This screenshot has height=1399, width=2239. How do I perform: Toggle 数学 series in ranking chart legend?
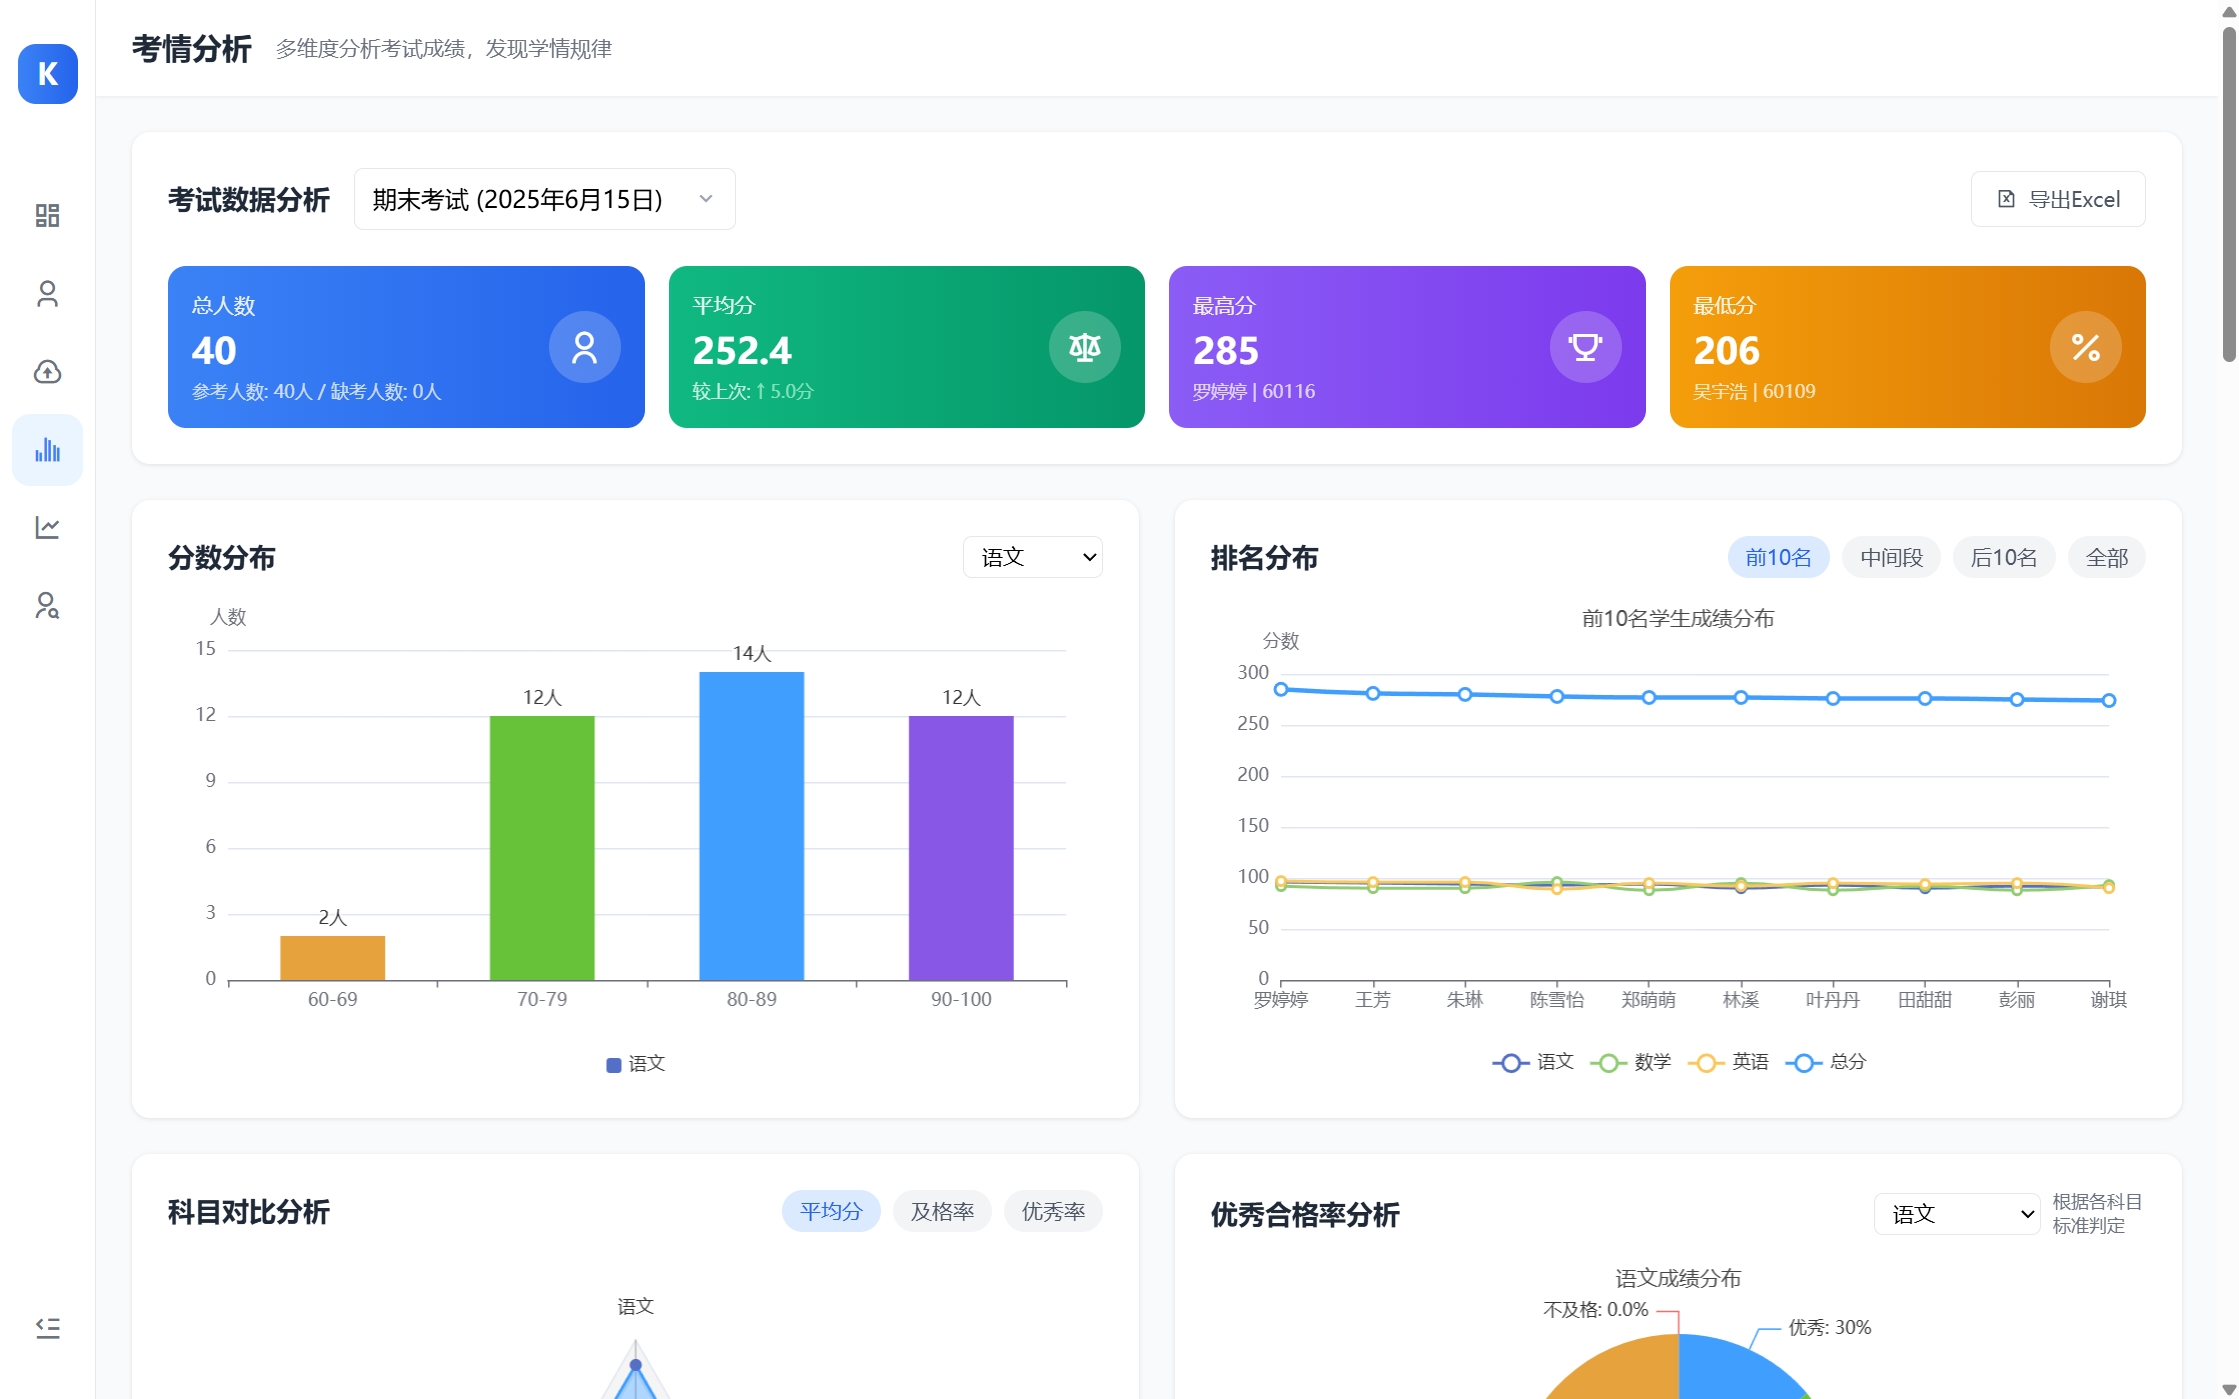pos(1630,1062)
